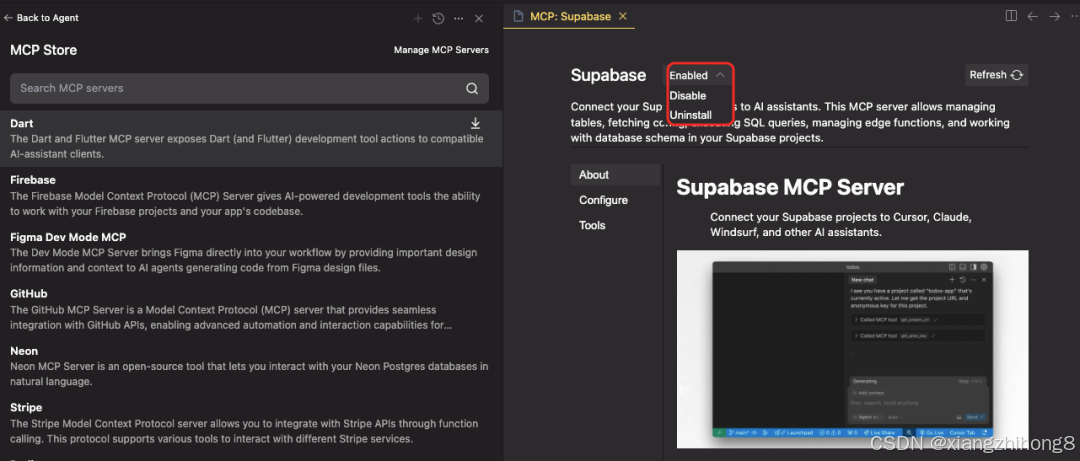This screenshot has width=1080, height=461.
Task: Select the Firebase MCP server entry
Action: 251,195
